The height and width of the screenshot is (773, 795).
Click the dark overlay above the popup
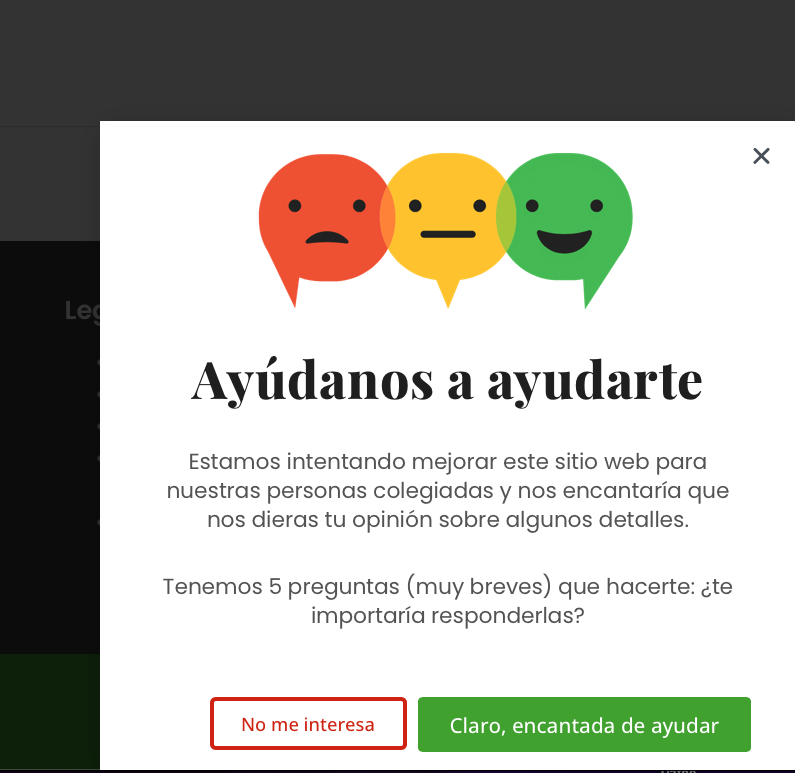click(x=400, y=60)
